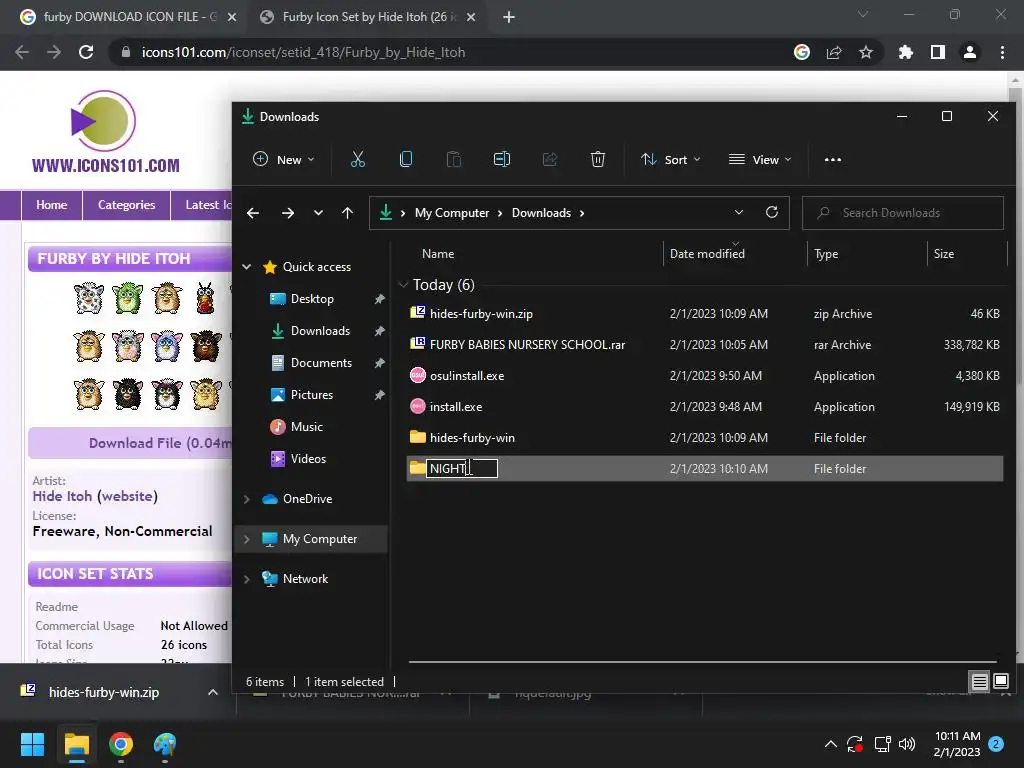Reload the Chrome page
1024x768 pixels.
(x=86, y=52)
